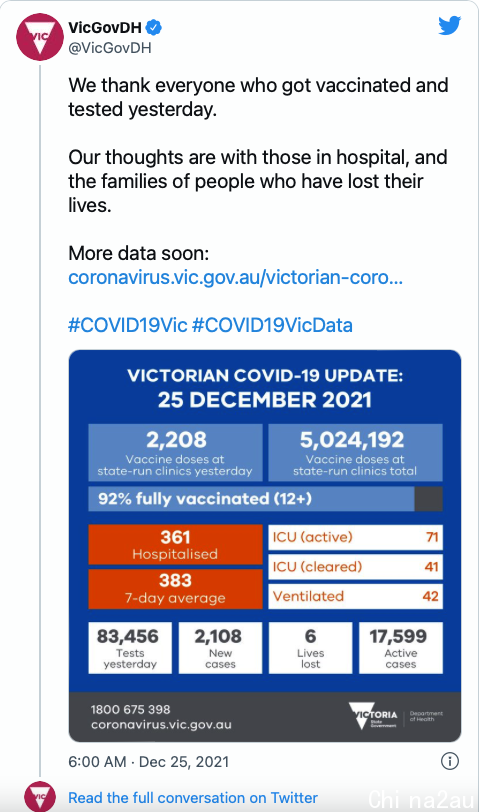Click the ICU (active) 71 row
This screenshot has height=812, width=479.
tap(355, 537)
